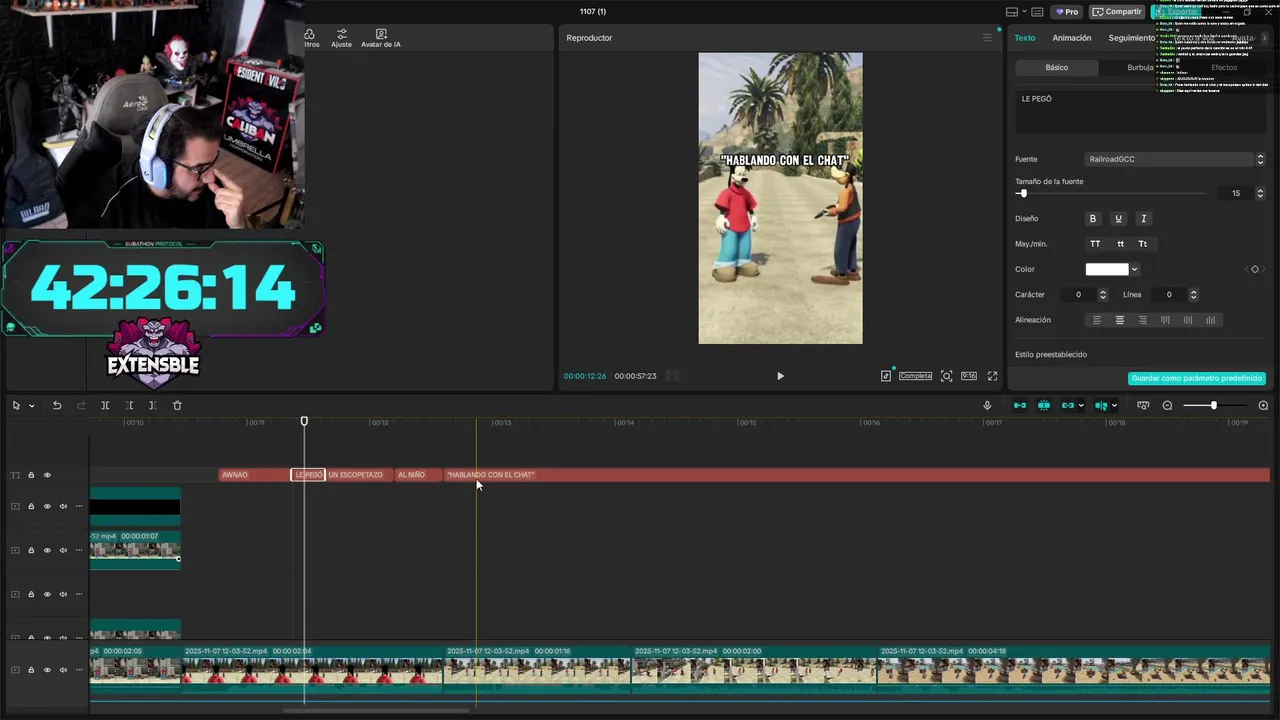Click the Compartir button
Image resolution: width=1280 pixels, height=720 pixels.
click(1117, 12)
